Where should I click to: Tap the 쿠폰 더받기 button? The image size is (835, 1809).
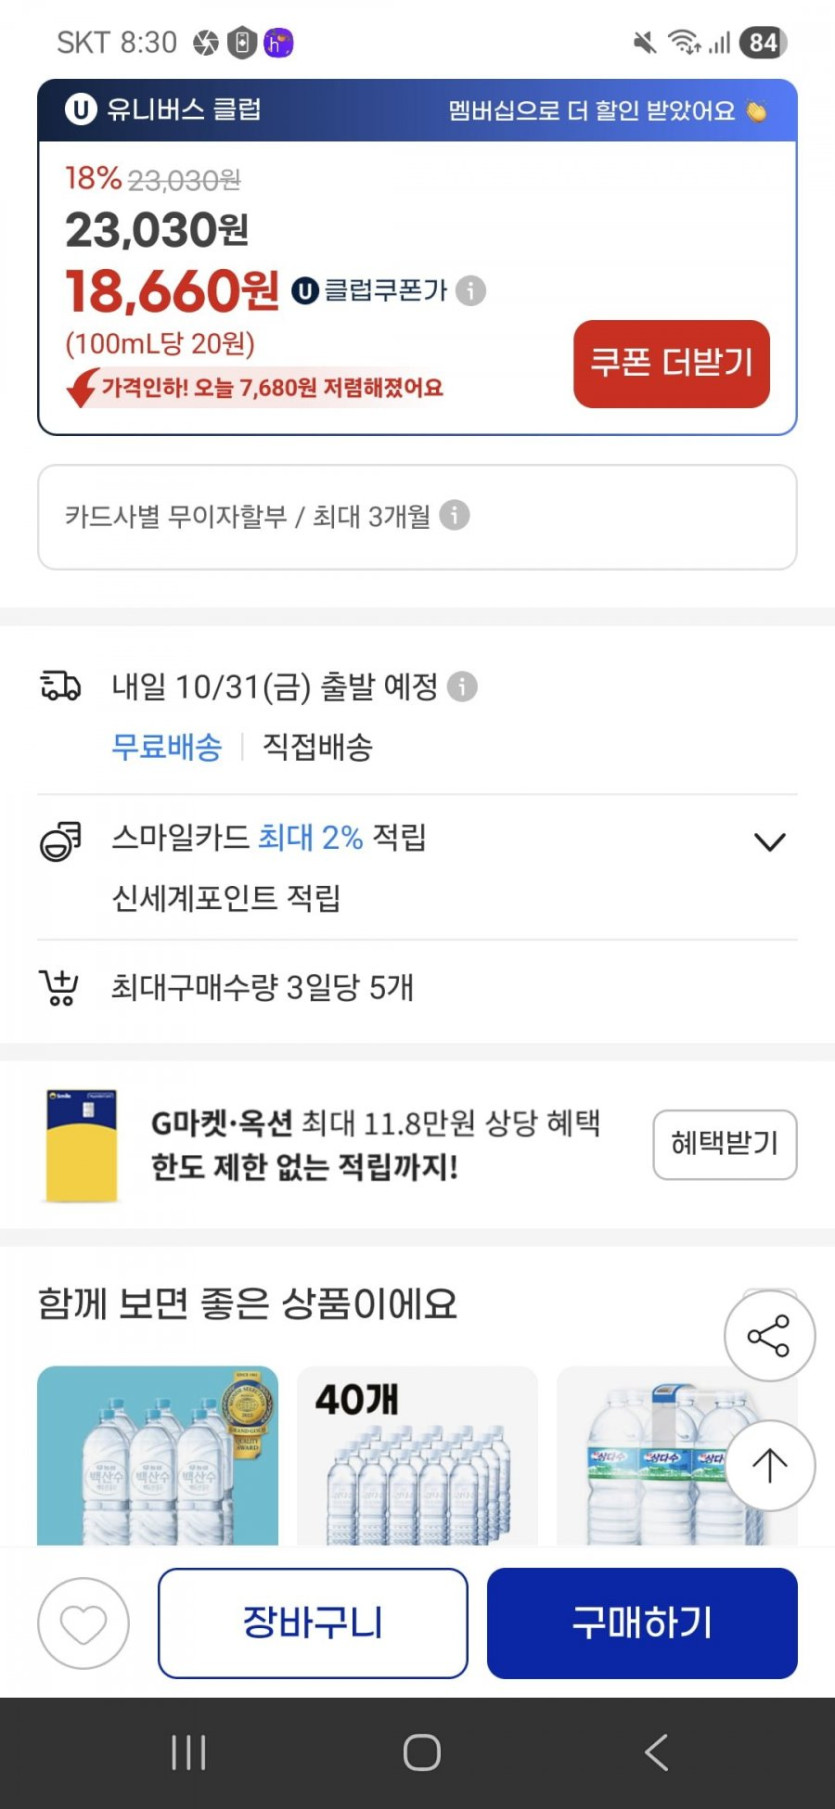[671, 363]
